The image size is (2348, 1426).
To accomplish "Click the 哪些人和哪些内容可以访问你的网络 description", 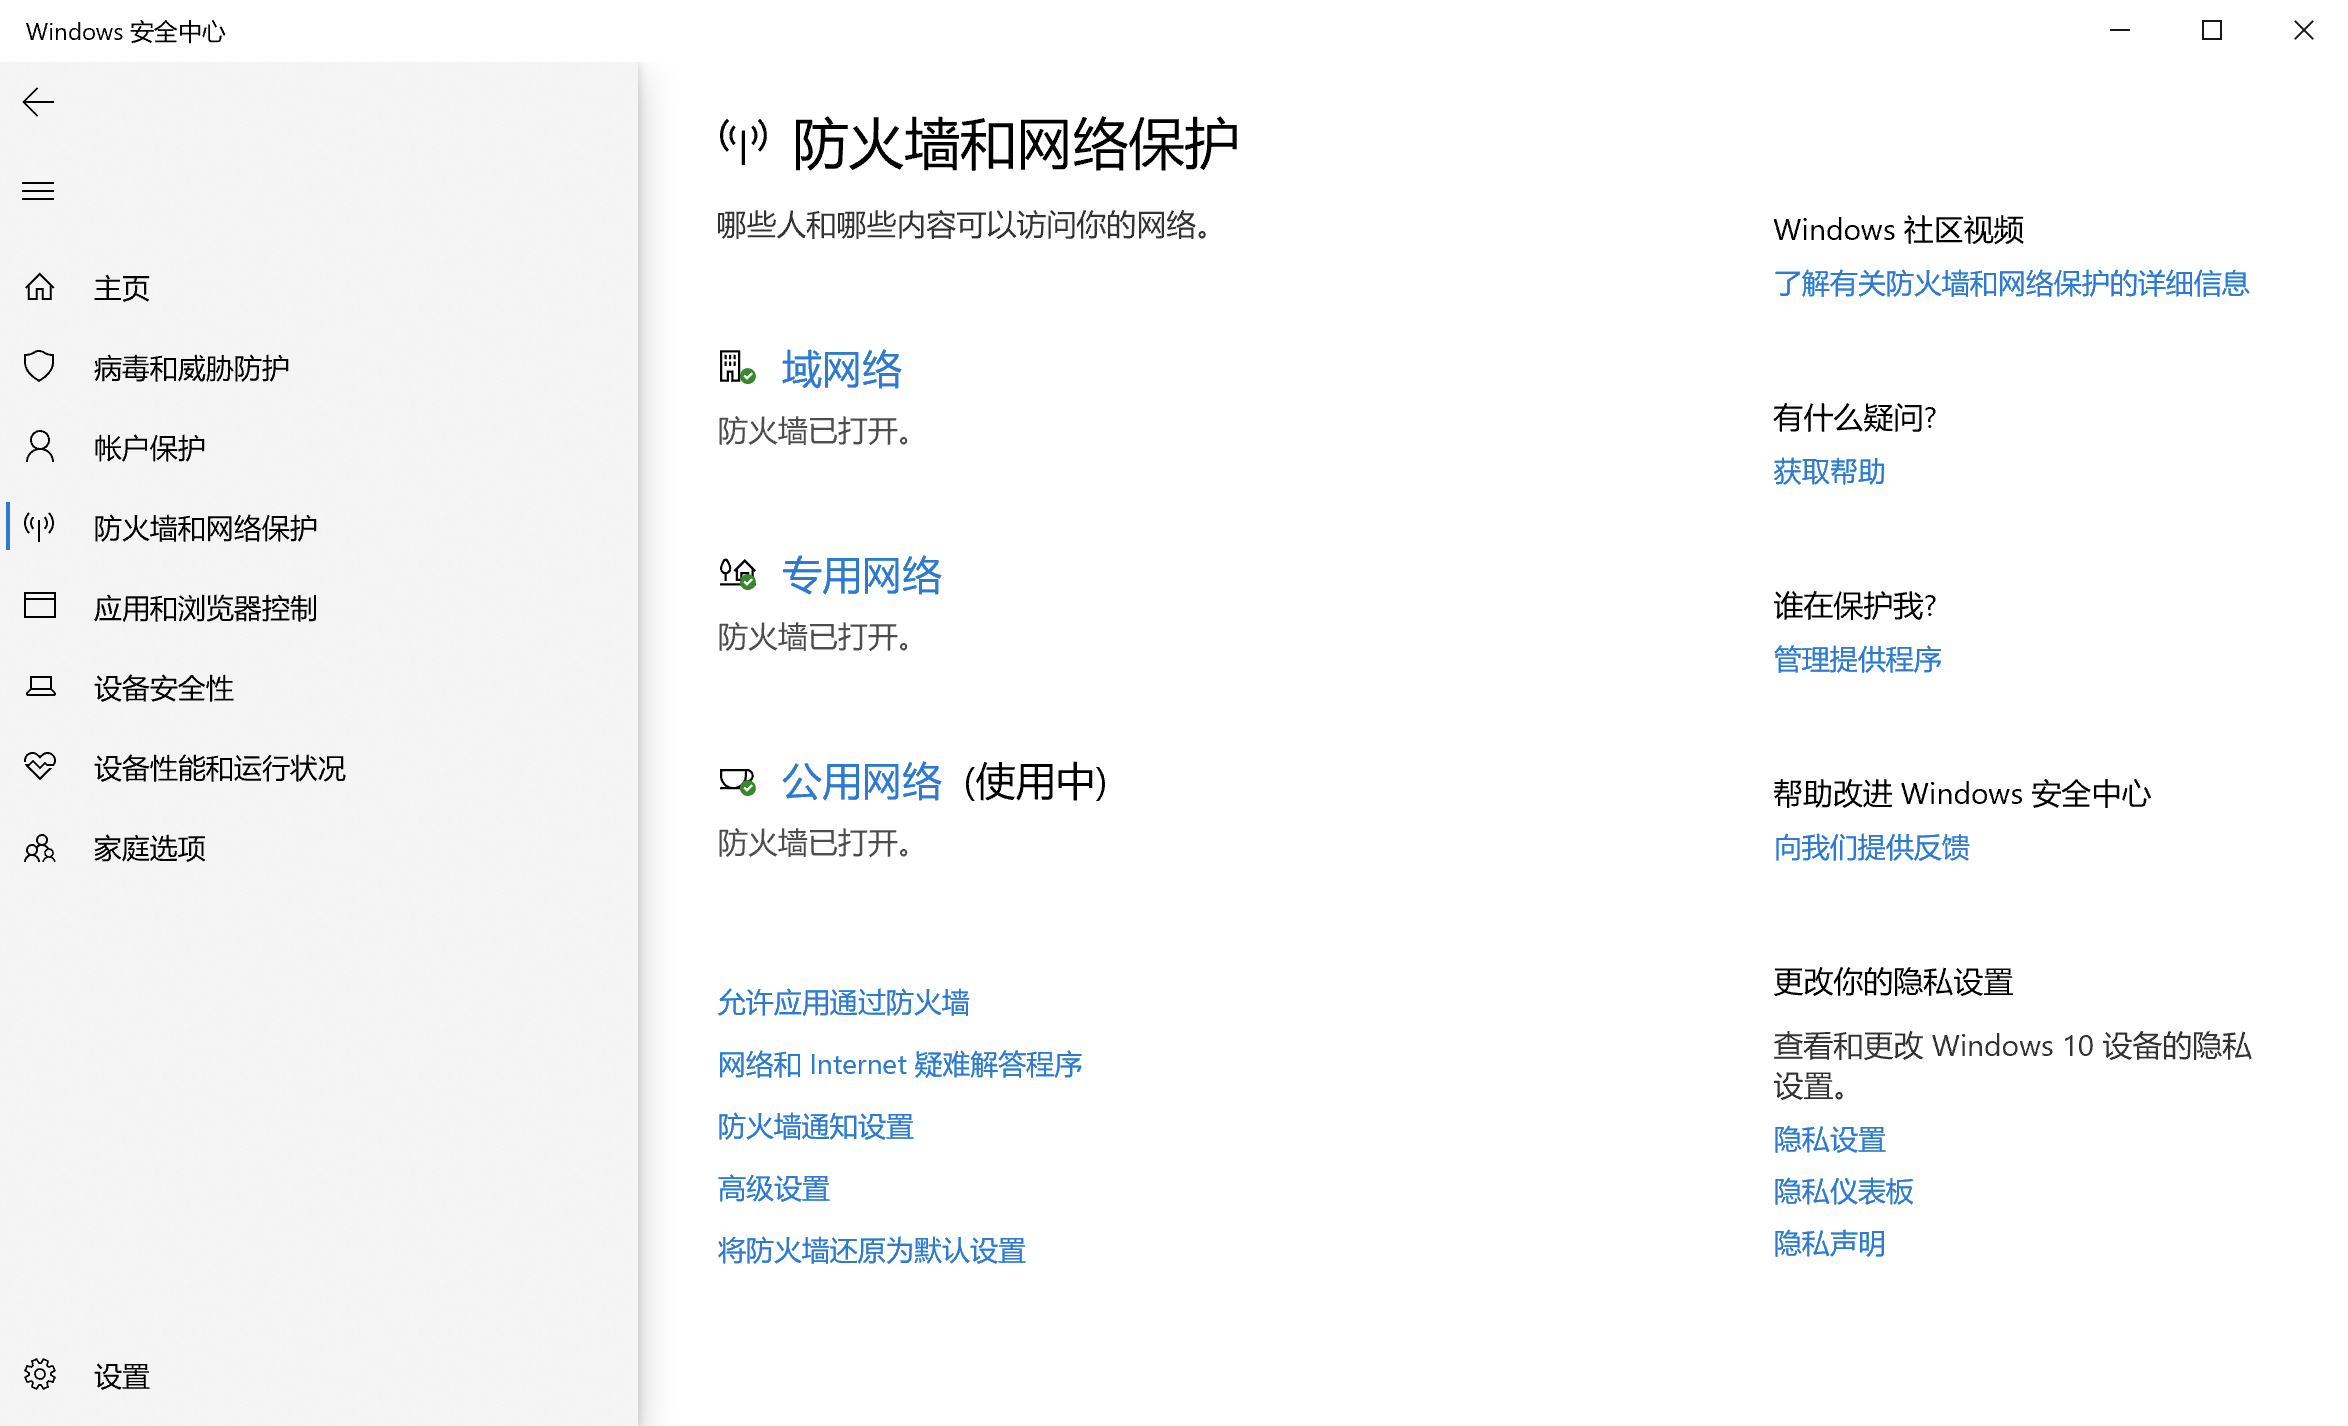I will pyautogui.click(x=965, y=225).
